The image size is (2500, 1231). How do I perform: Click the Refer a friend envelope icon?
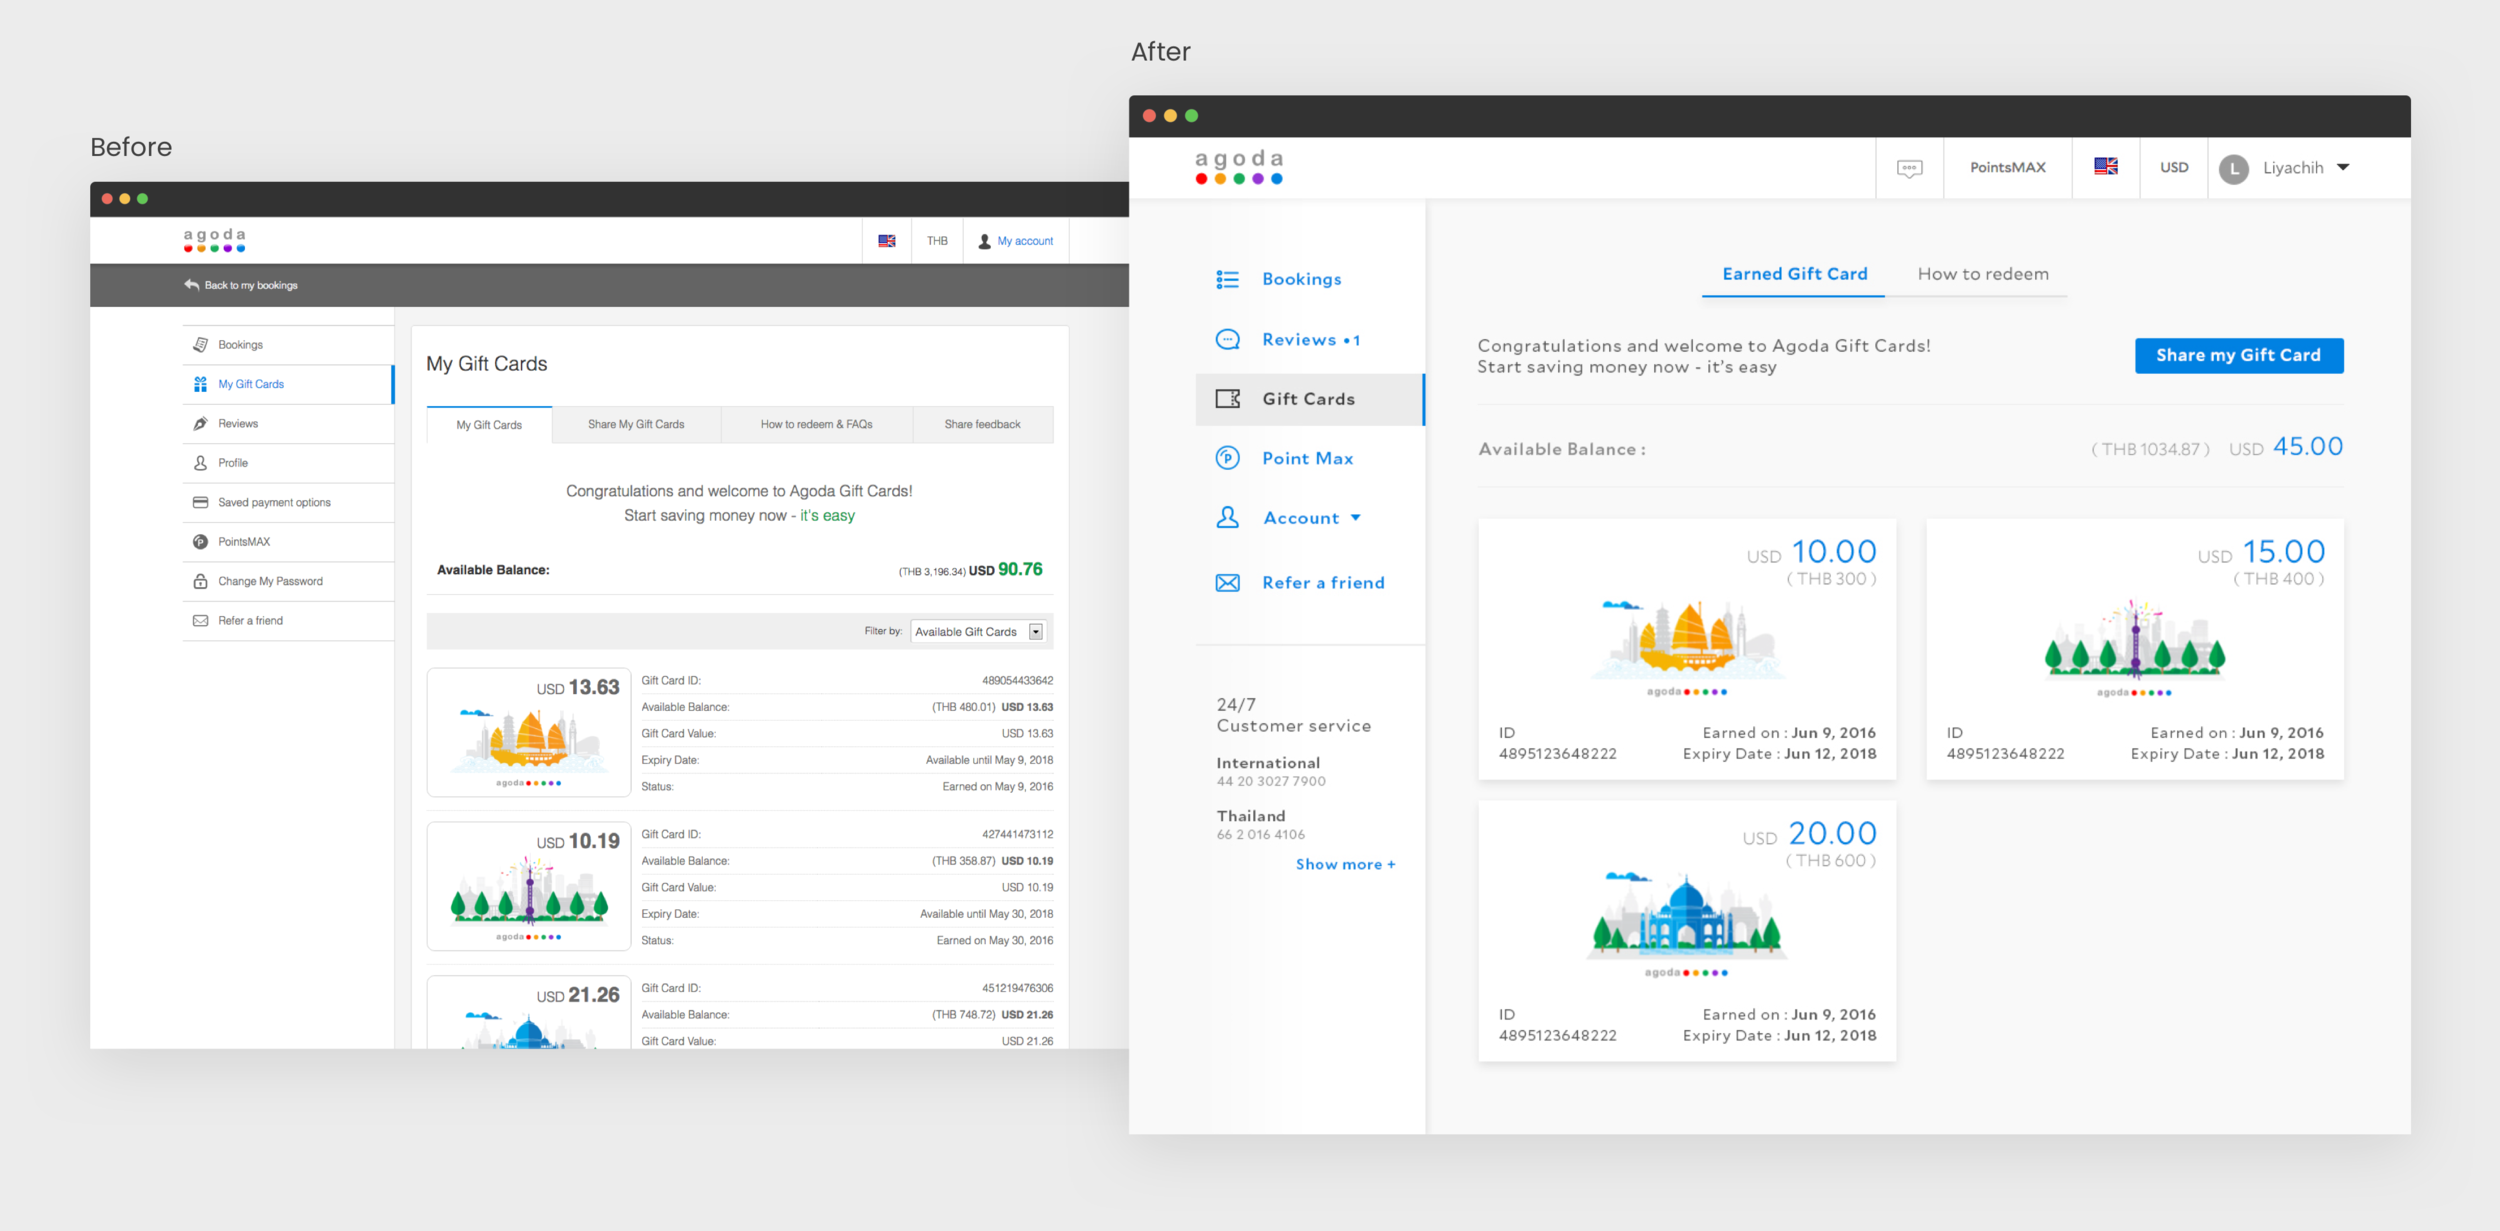pos(1227,583)
